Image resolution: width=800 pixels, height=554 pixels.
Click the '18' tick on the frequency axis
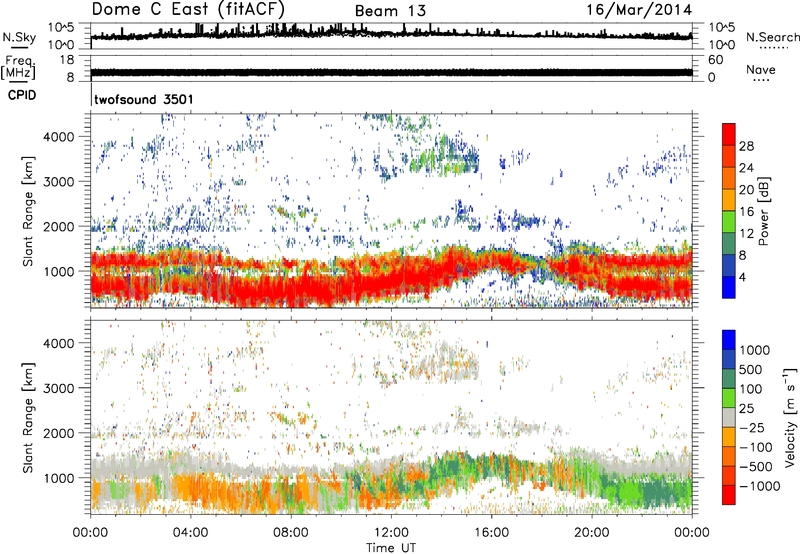tap(67, 60)
